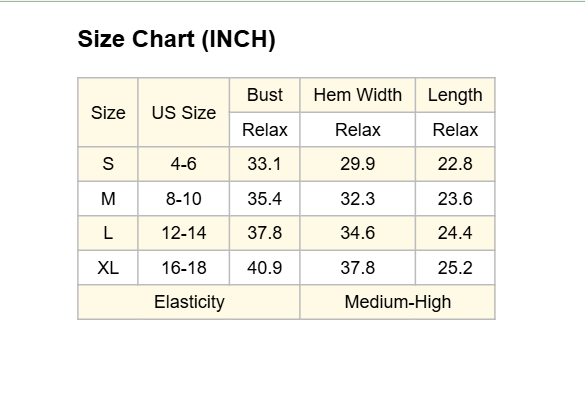Image resolution: width=585 pixels, height=401 pixels.
Task: Select the Size column header
Action: pyautogui.click(x=108, y=112)
